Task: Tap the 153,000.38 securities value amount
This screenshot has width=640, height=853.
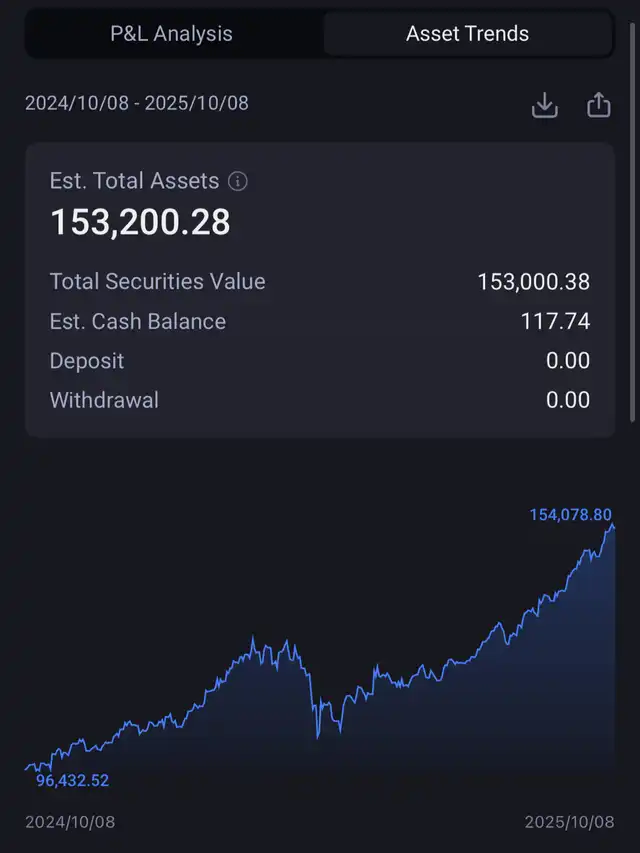Action: coord(533,282)
